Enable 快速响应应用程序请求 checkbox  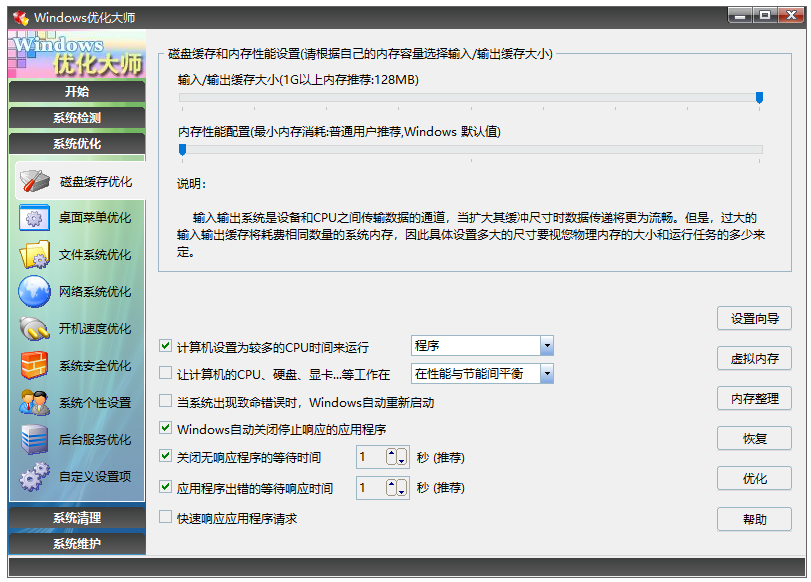click(x=165, y=517)
